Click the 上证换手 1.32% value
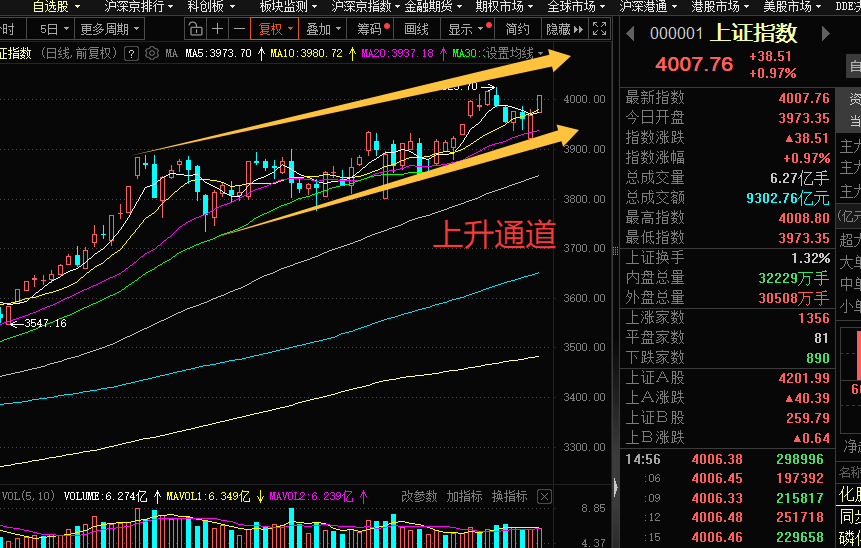The image size is (861, 548). point(810,258)
